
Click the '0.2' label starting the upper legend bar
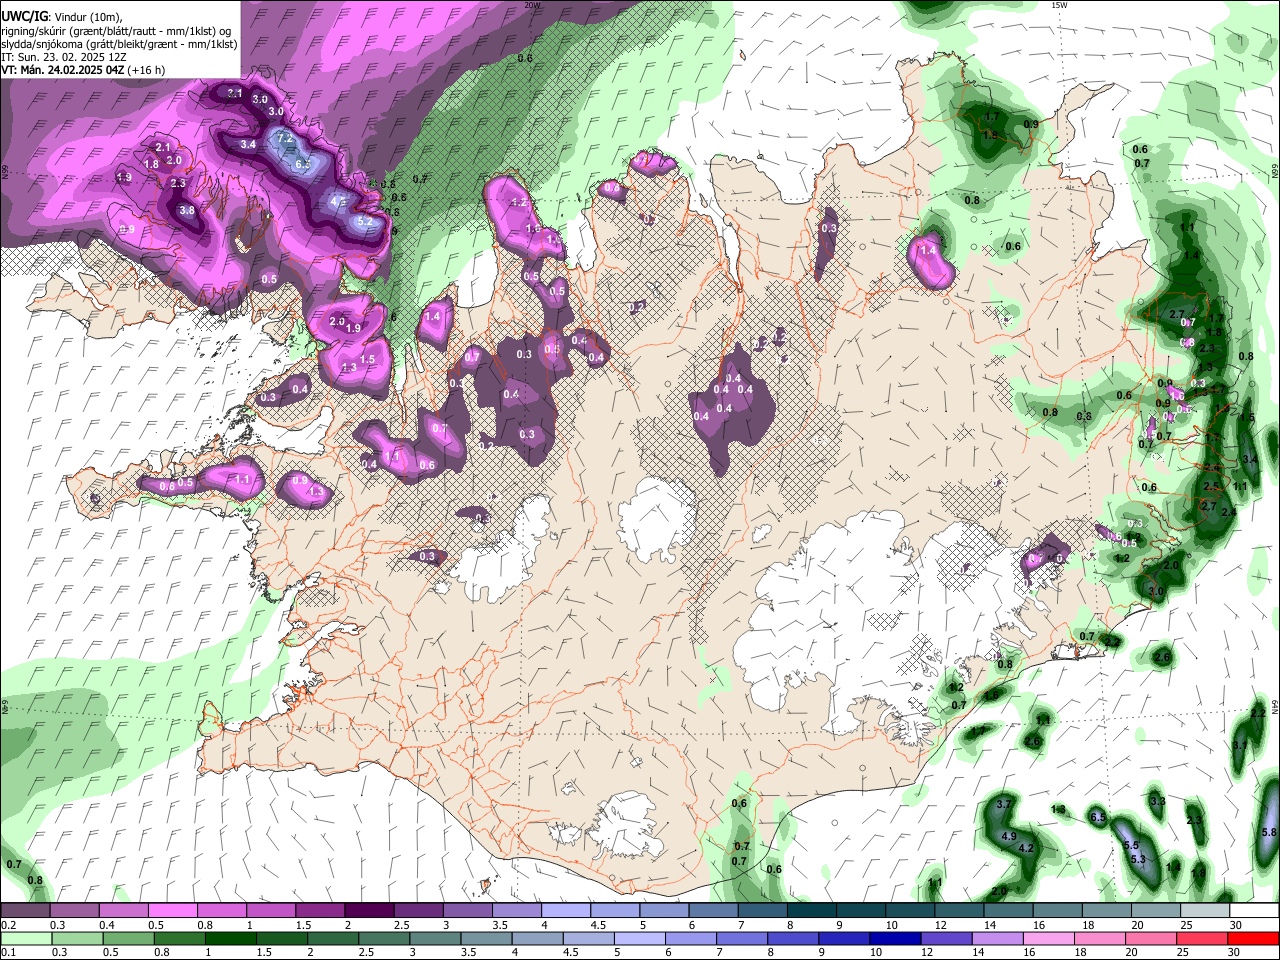click(x=8, y=925)
